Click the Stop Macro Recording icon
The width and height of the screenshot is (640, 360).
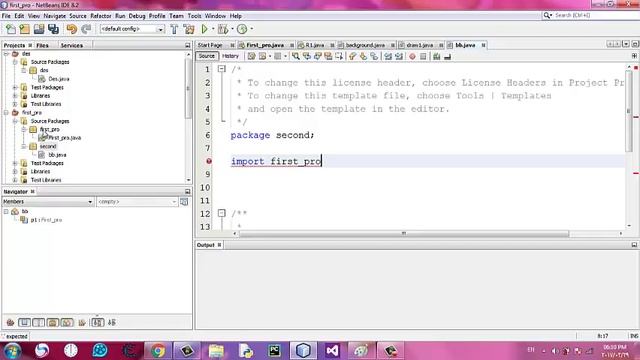click(423, 56)
